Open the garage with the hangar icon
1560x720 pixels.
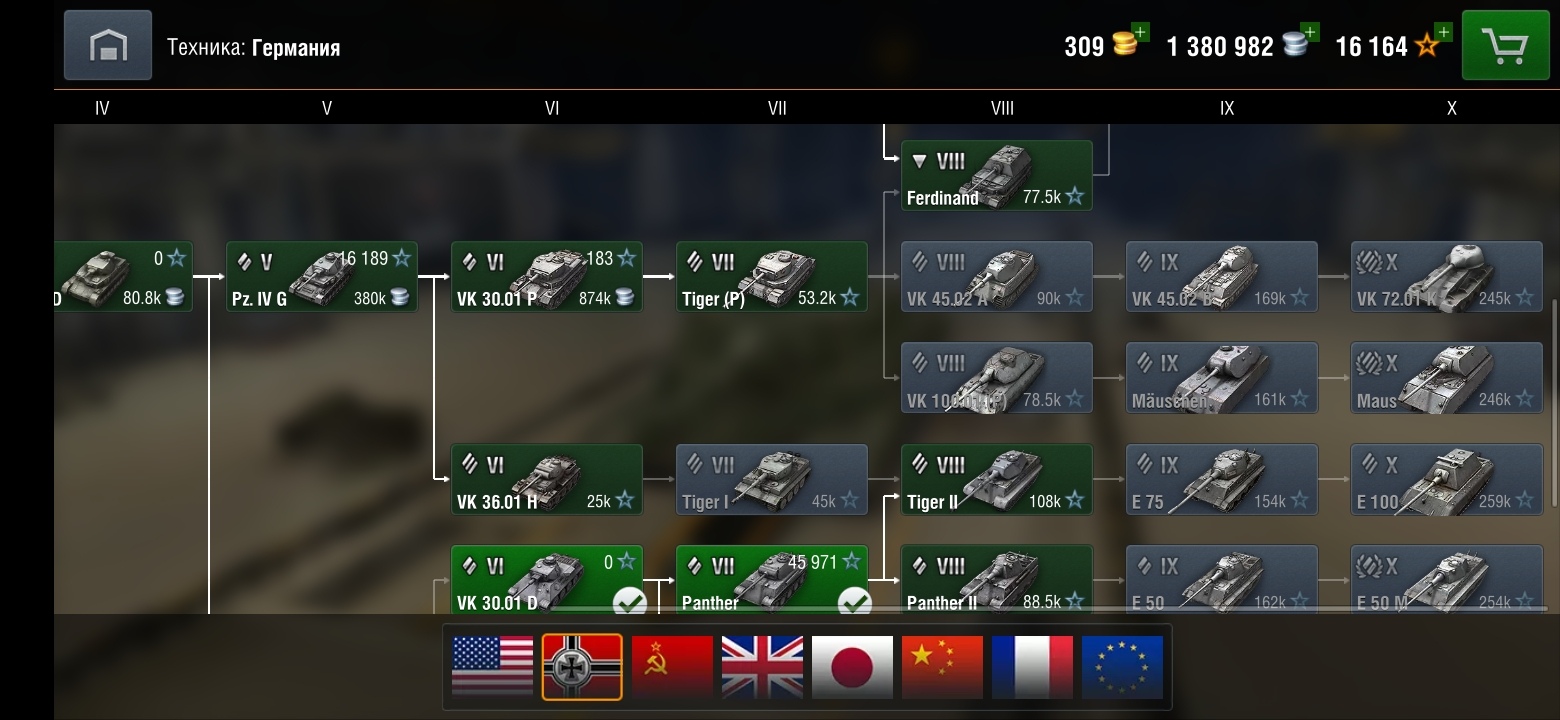(108, 45)
